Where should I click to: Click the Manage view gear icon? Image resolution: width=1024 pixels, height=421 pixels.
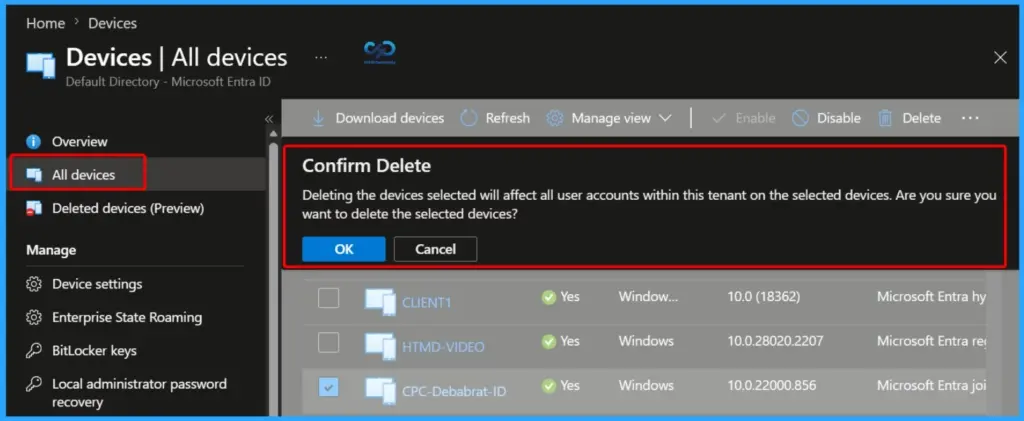click(x=554, y=118)
